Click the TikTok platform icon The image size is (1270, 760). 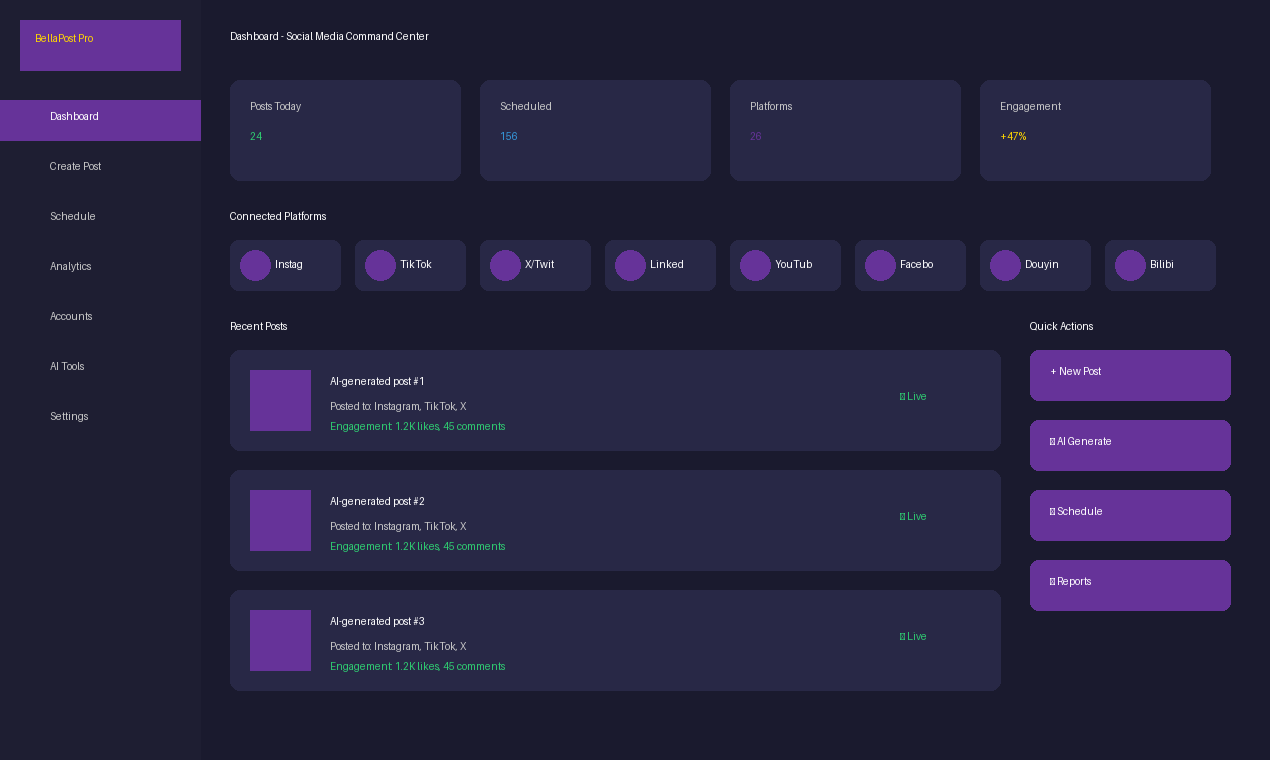tap(380, 265)
